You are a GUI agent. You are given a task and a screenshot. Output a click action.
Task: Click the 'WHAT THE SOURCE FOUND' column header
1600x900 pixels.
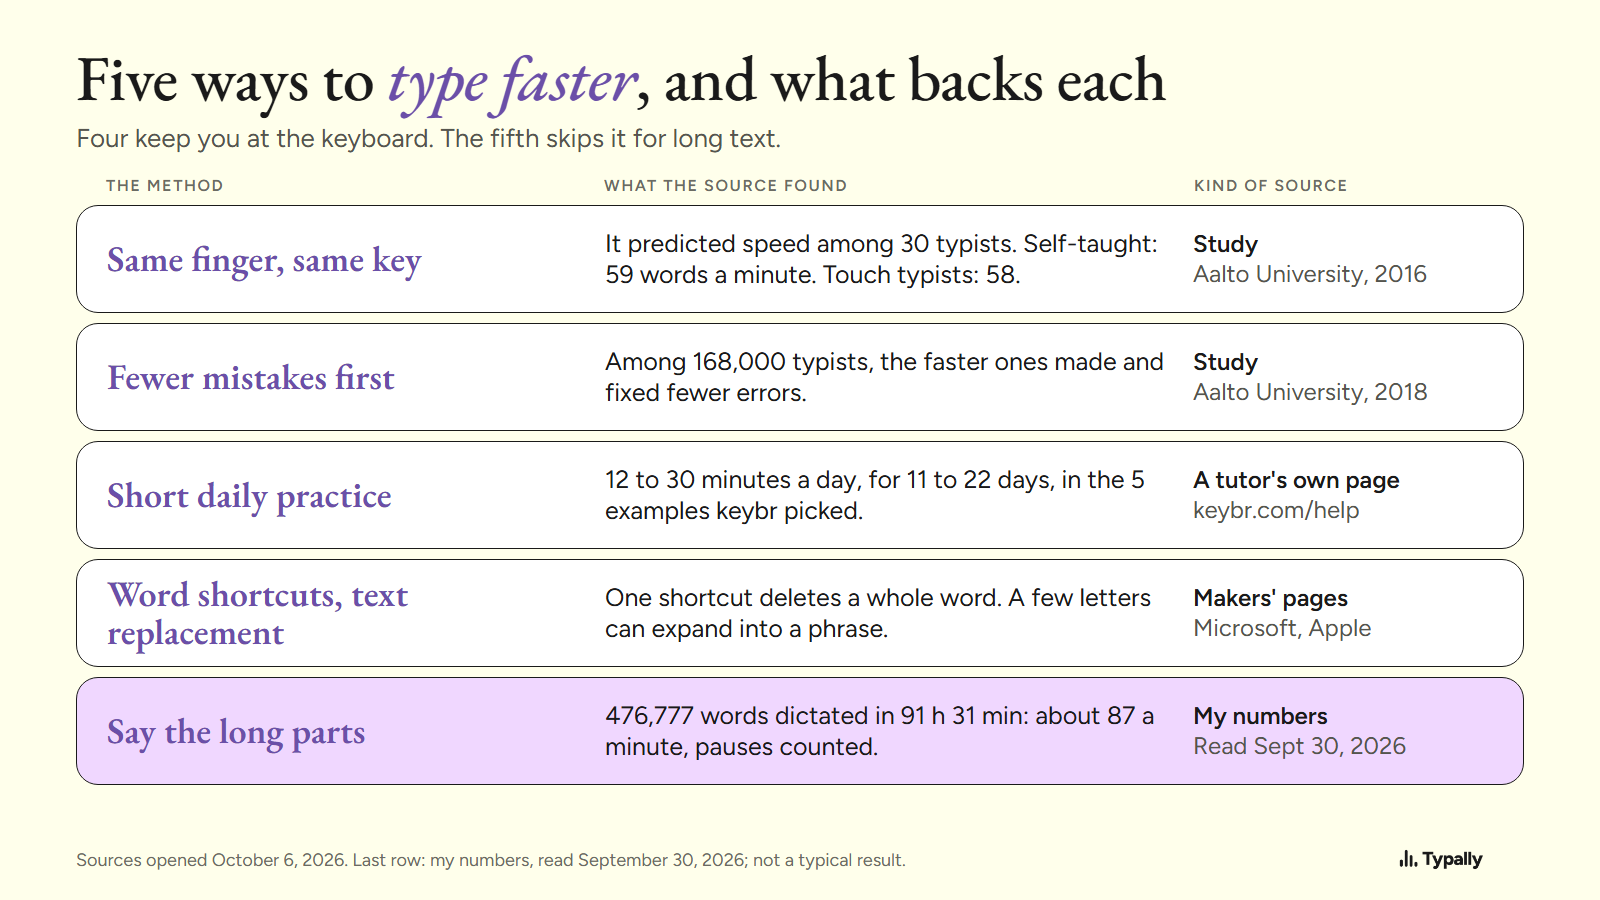pyautogui.click(x=726, y=186)
